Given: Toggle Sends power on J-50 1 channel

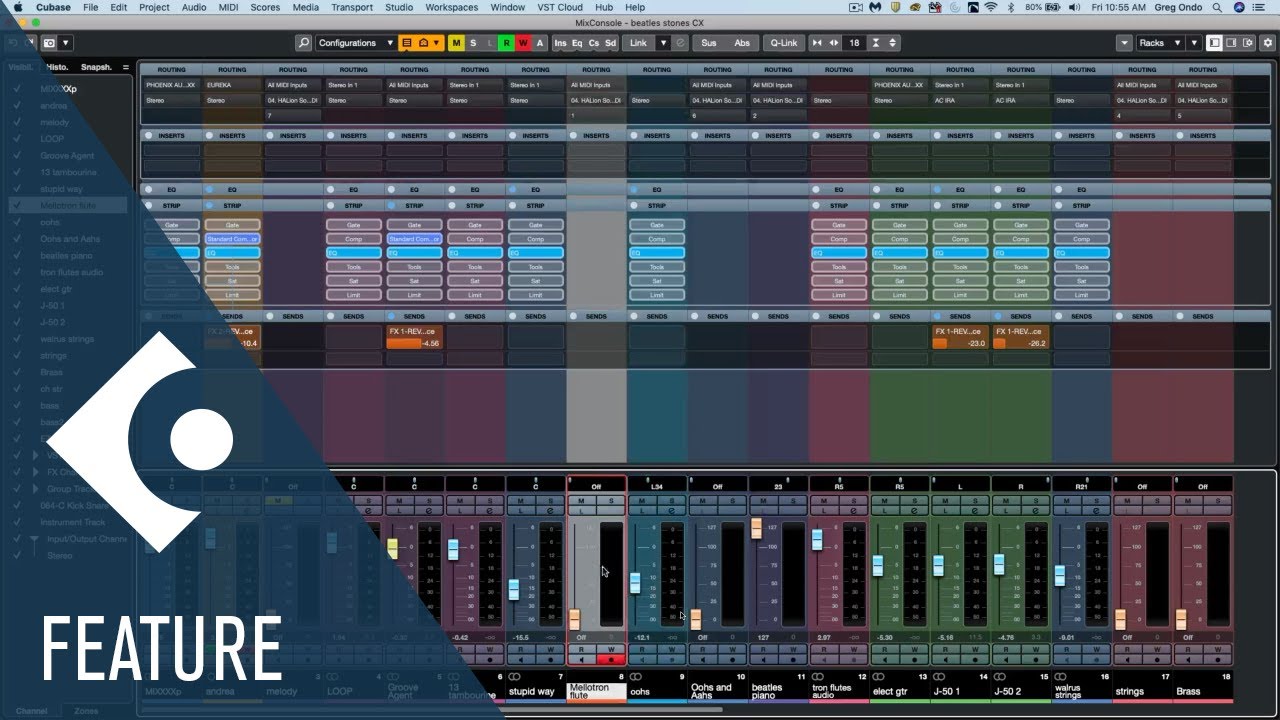Looking at the screenshot, I should click(x=938, y=316).
